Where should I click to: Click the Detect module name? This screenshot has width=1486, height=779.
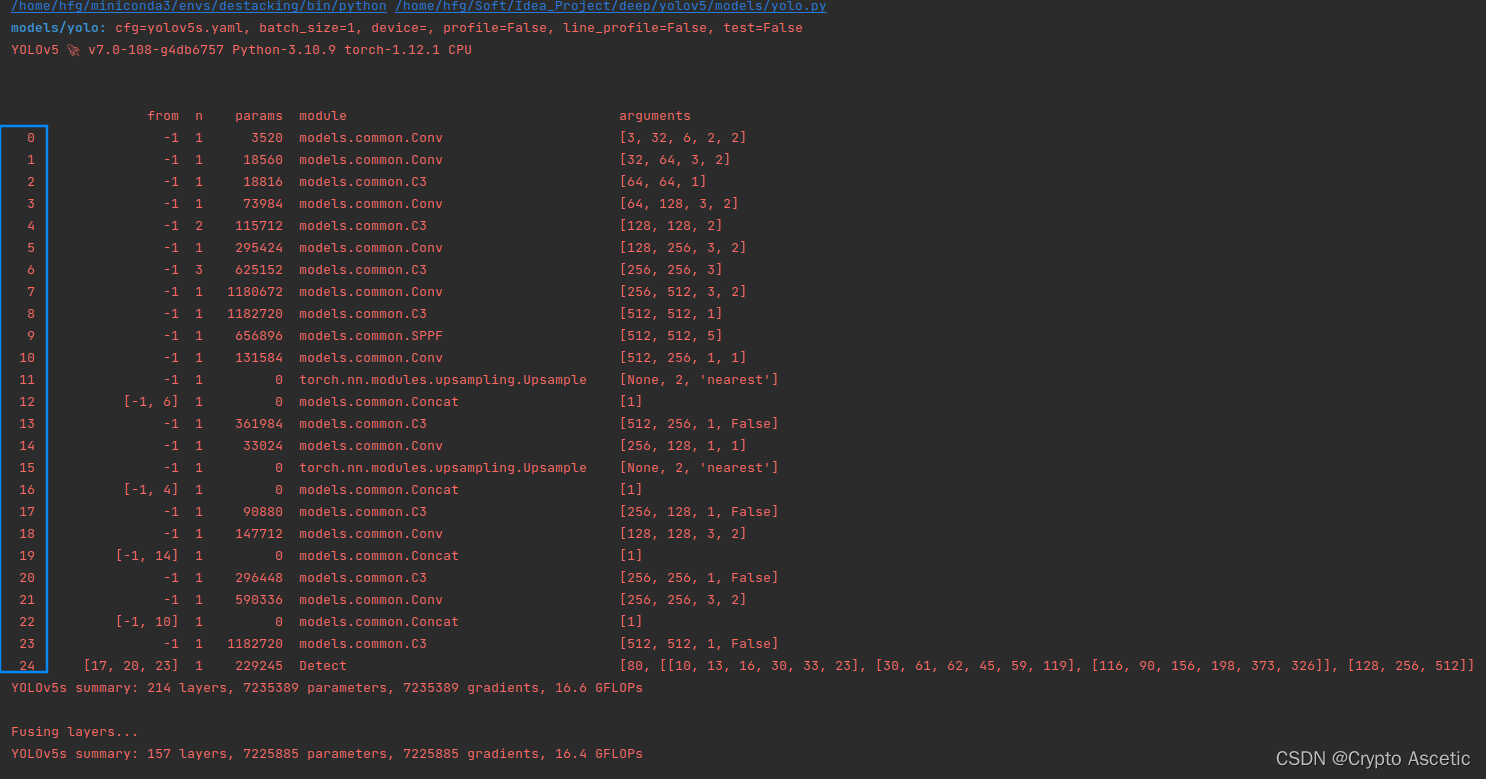tap(323, 666)
